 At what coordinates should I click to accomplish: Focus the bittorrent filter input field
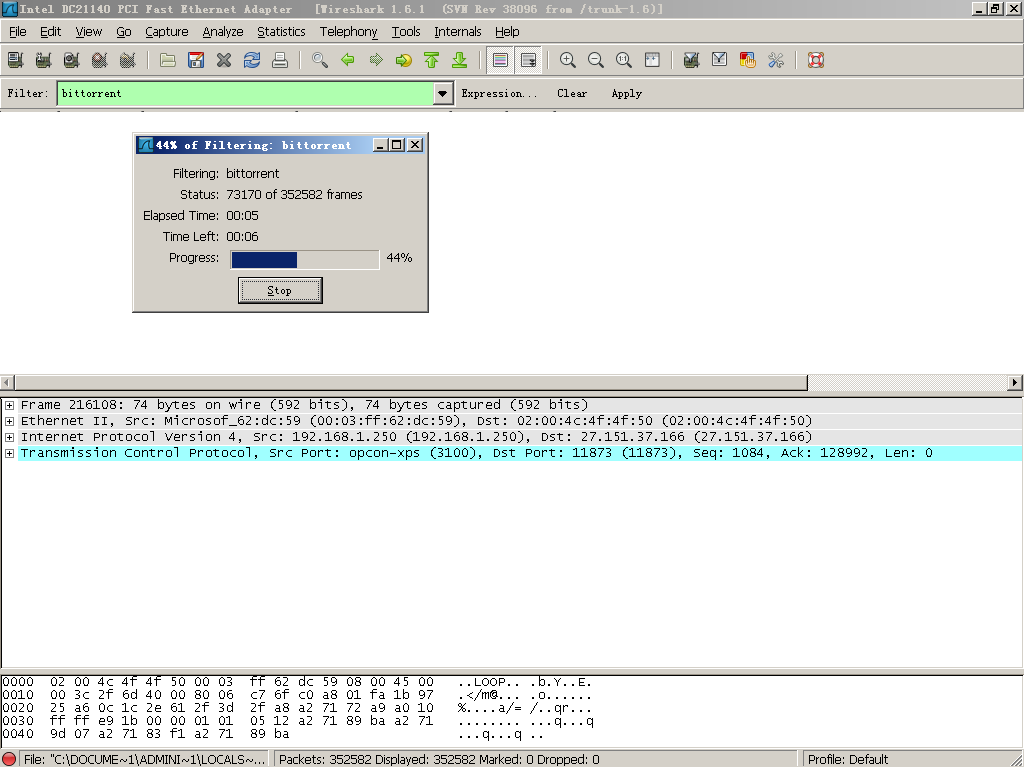[246, 93]
